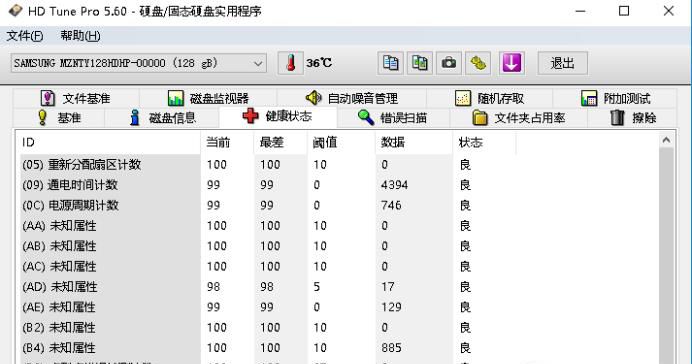
Task: Switch to the 磁盘信息 tab
Action: tap(162, 117)
